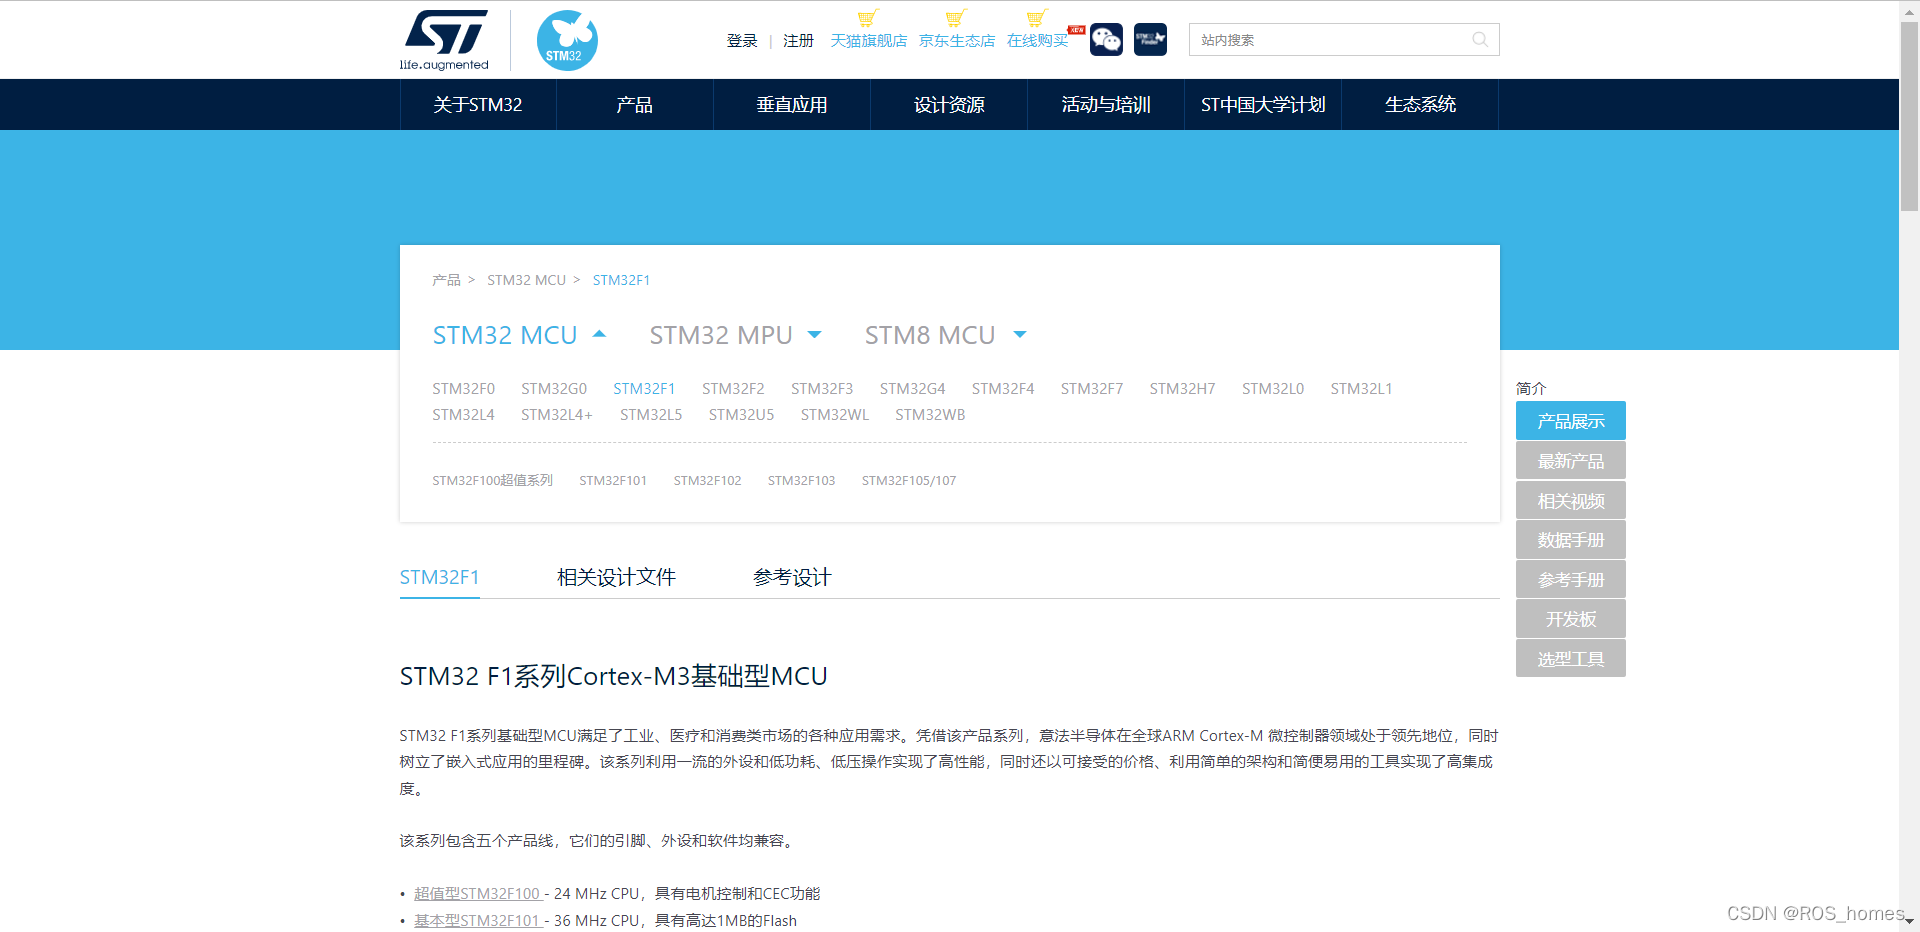Image resolution: width=1920 pixels, height=932 pixels.
Task: Open the WeChat icon
Action: click(x=1106, y=39)
